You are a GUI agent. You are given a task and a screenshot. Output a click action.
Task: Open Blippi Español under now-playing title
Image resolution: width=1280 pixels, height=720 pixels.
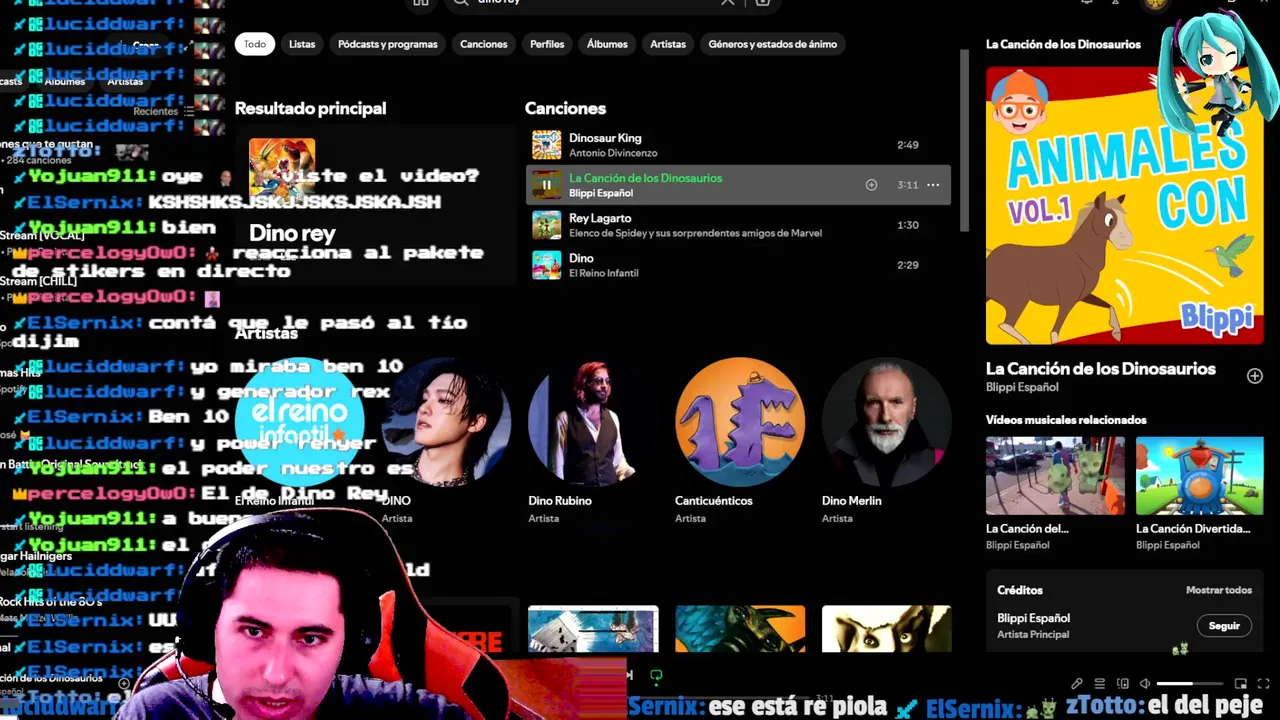point(1022,387)
